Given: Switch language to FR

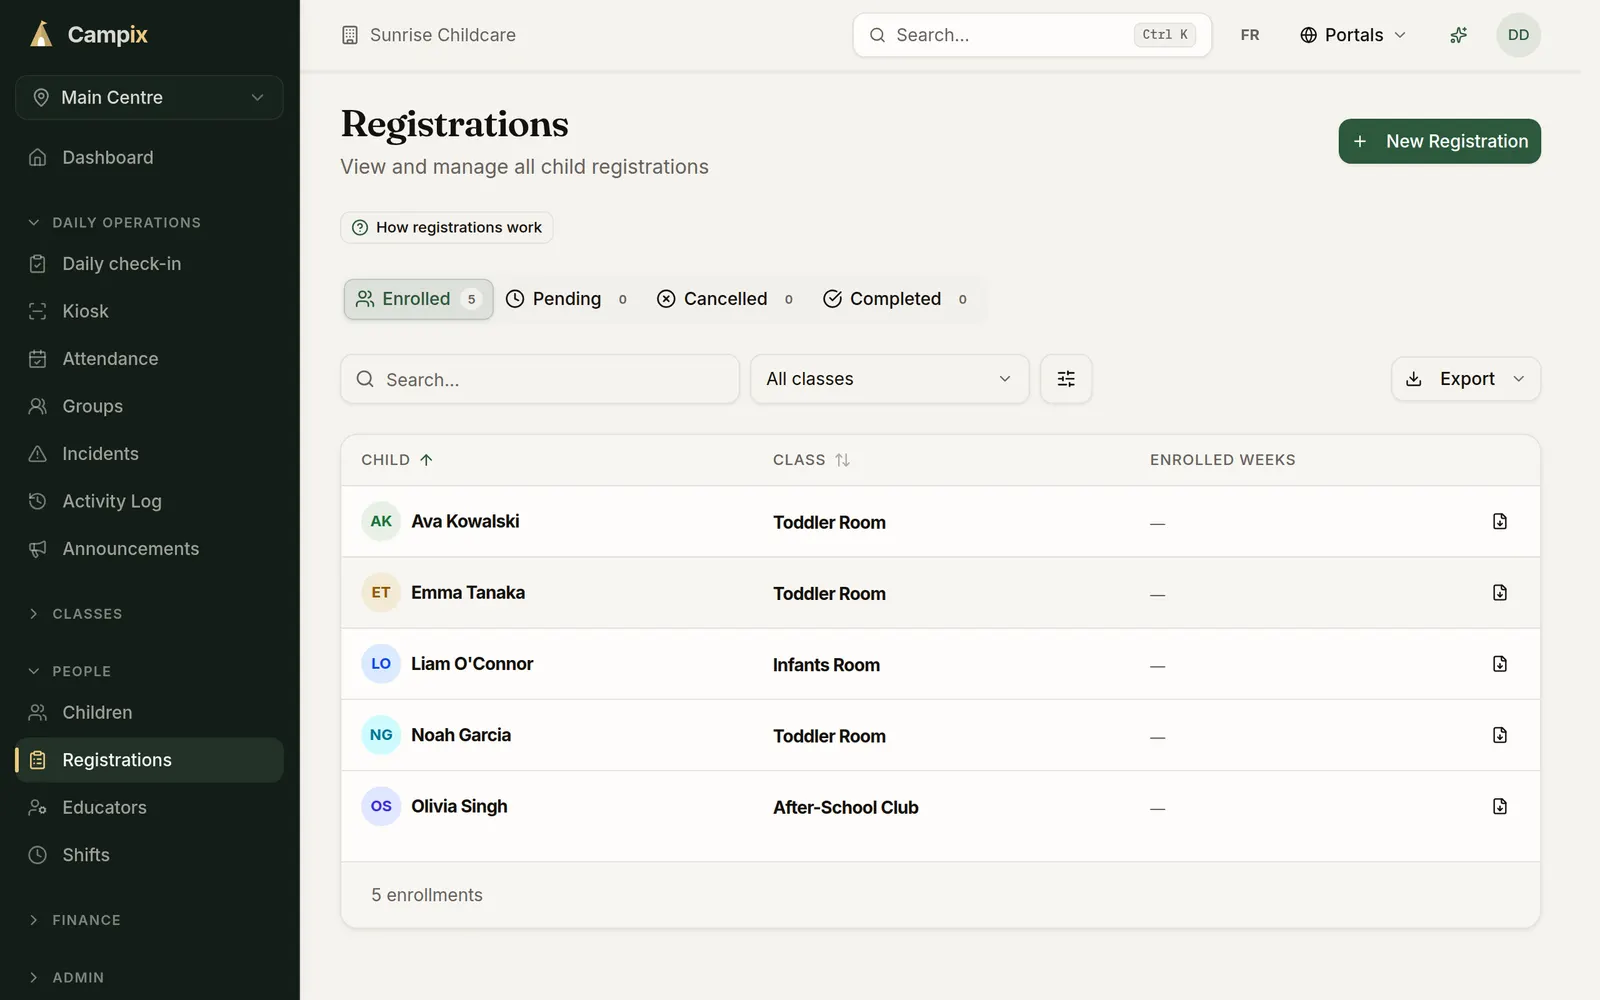Looking at the screenshot, I should click(1250, 35).
